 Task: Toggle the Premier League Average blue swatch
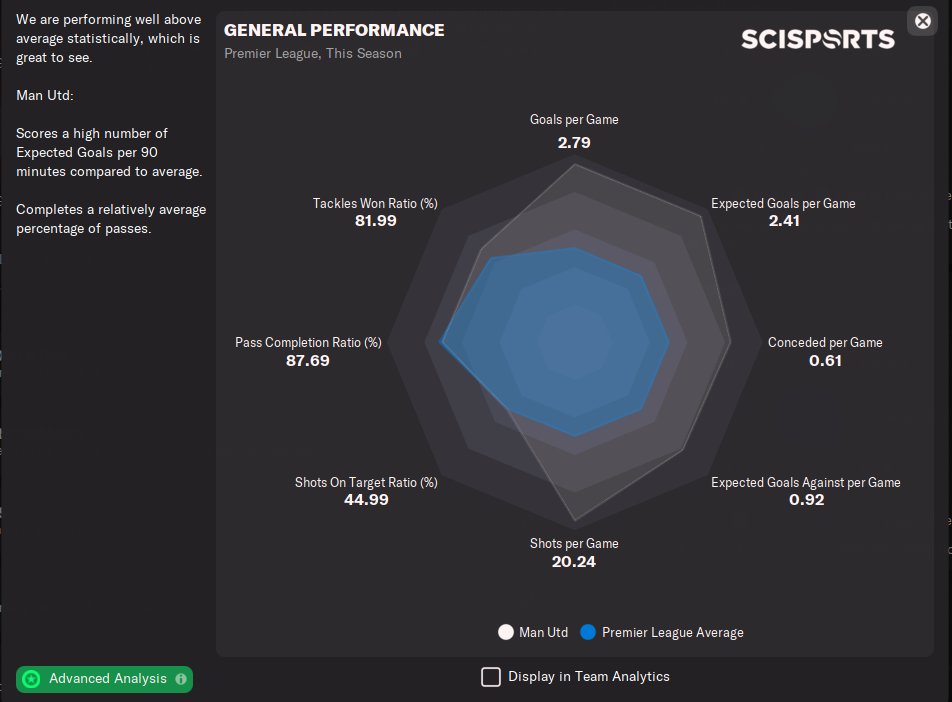click(588, 632)
